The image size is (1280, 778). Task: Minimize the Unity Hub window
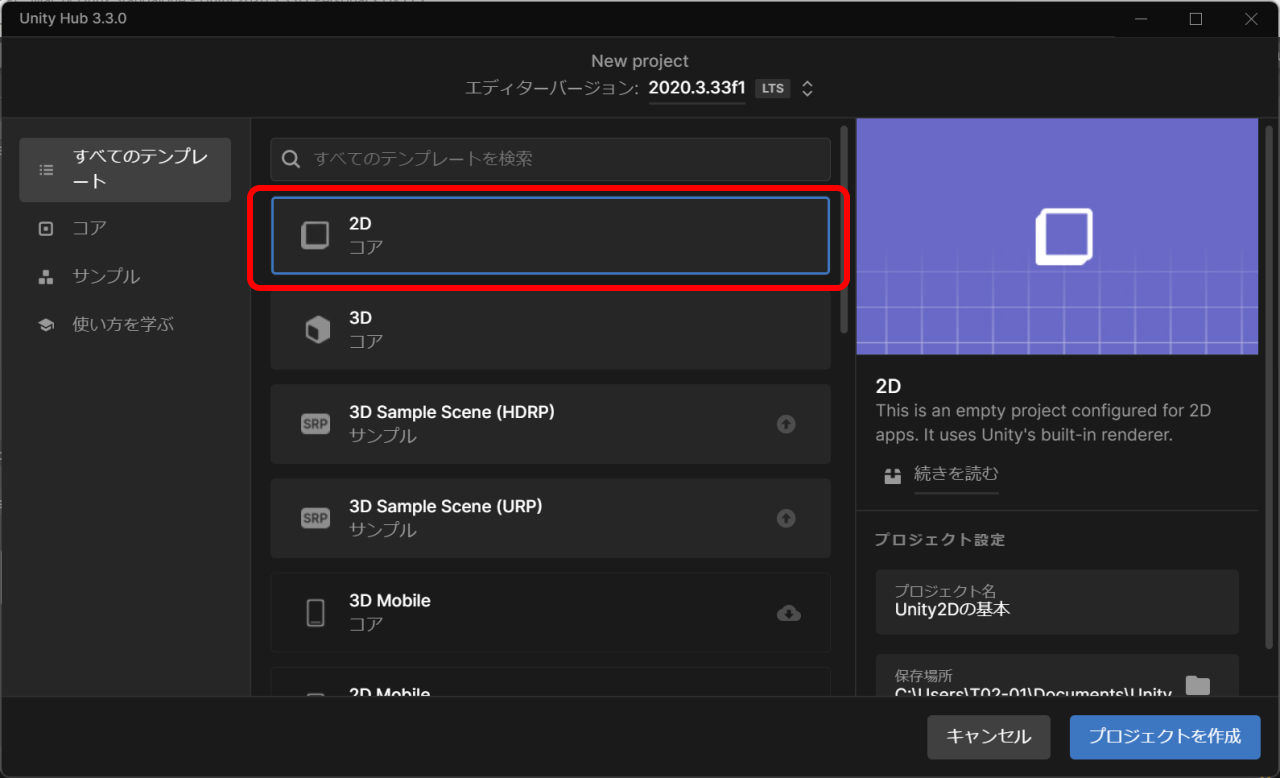[1141, 19]
